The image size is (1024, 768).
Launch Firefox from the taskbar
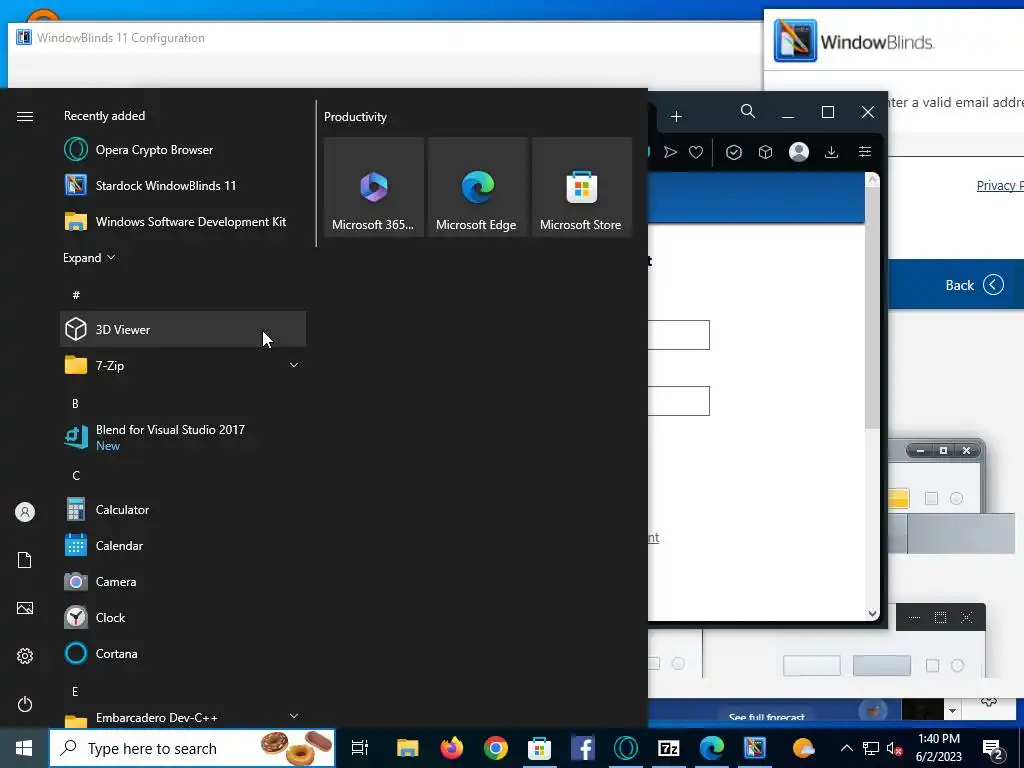click(451, 748)
